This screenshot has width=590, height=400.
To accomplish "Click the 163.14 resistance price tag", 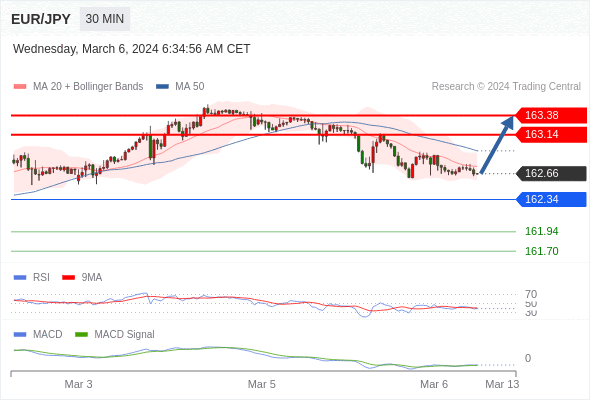I will pyautogui.click(x=550, y=134).
